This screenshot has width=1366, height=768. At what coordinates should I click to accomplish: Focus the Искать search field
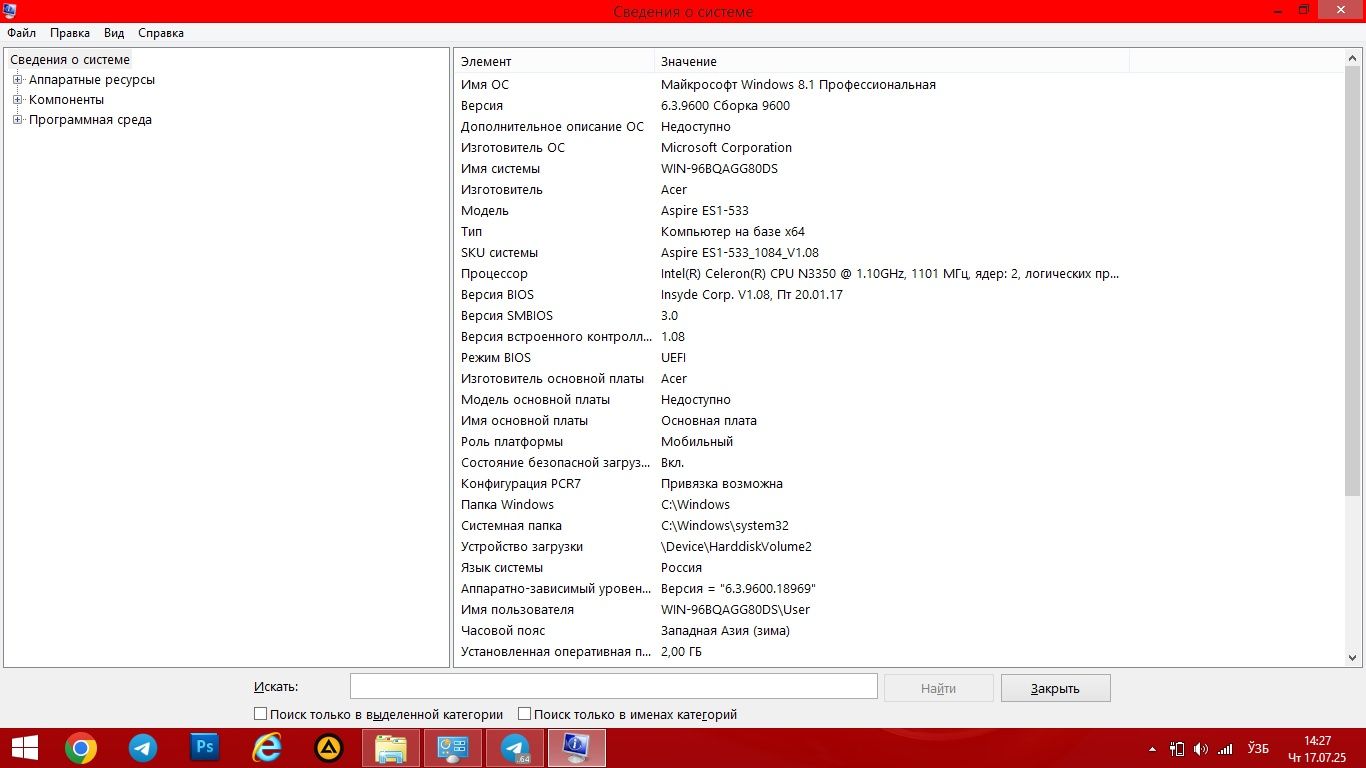click(613, 686)
